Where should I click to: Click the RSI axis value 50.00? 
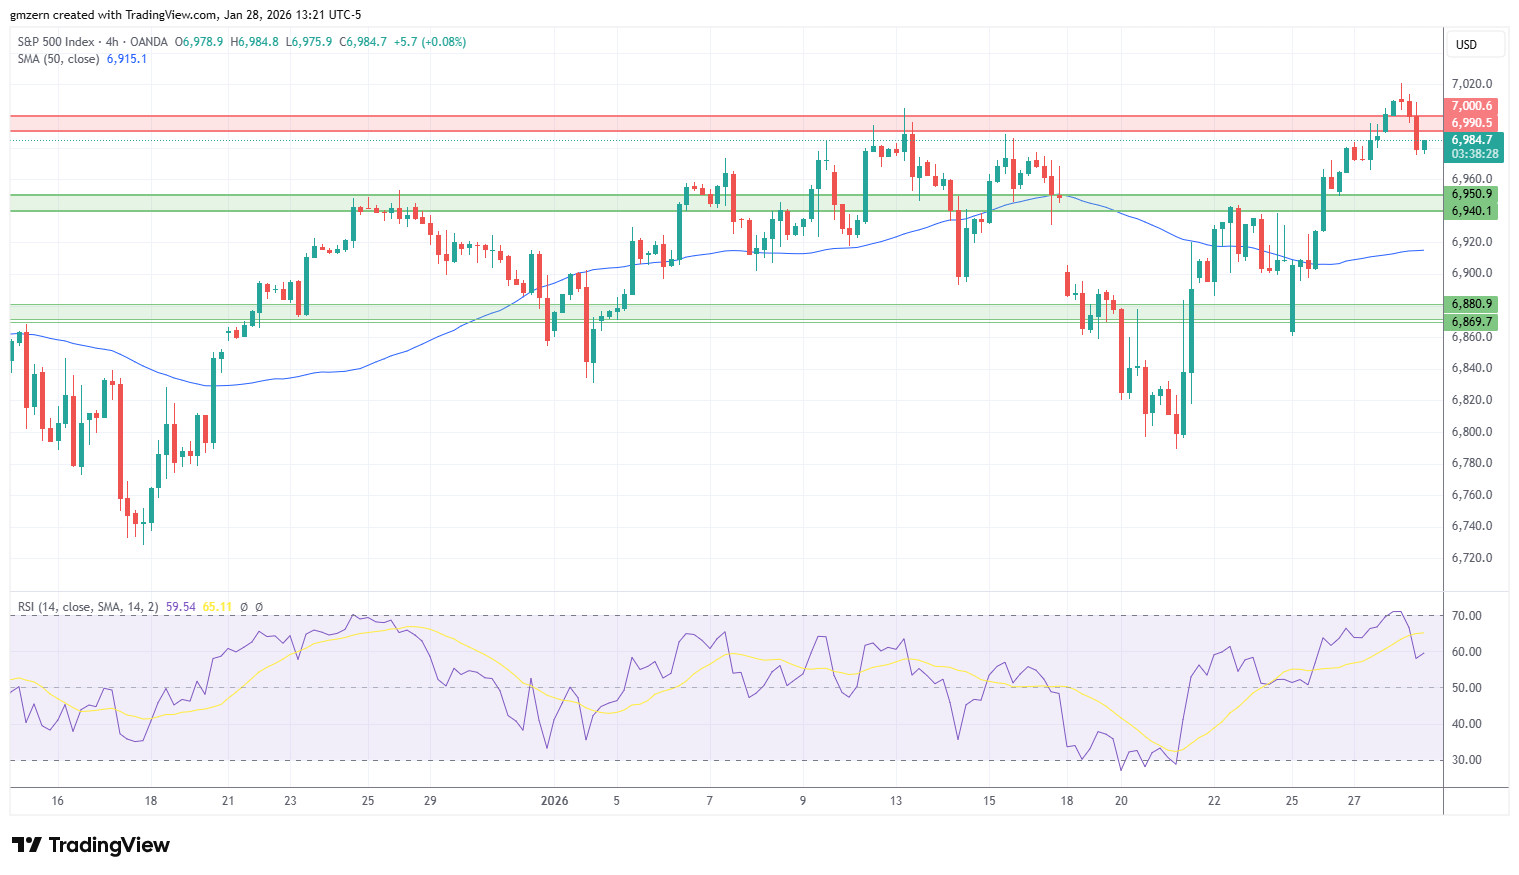[x=1466, y=688]
